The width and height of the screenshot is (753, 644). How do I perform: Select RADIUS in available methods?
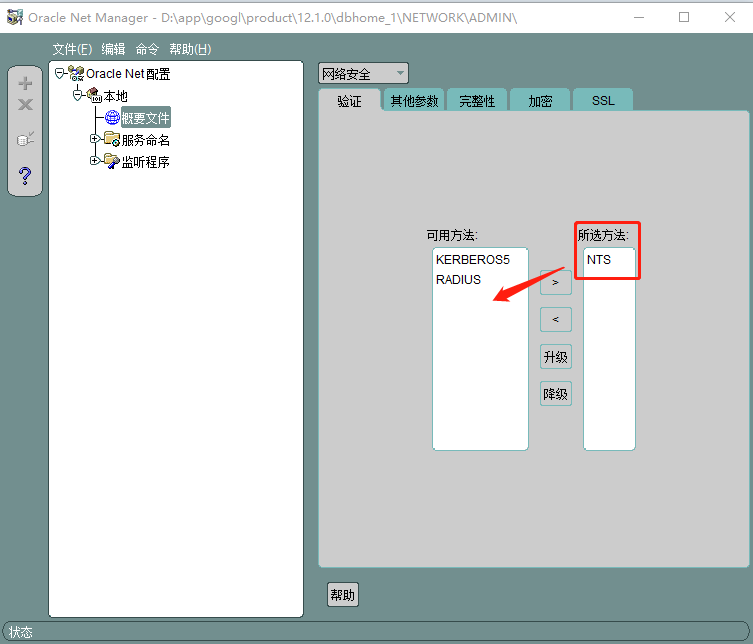pos(458,279)
